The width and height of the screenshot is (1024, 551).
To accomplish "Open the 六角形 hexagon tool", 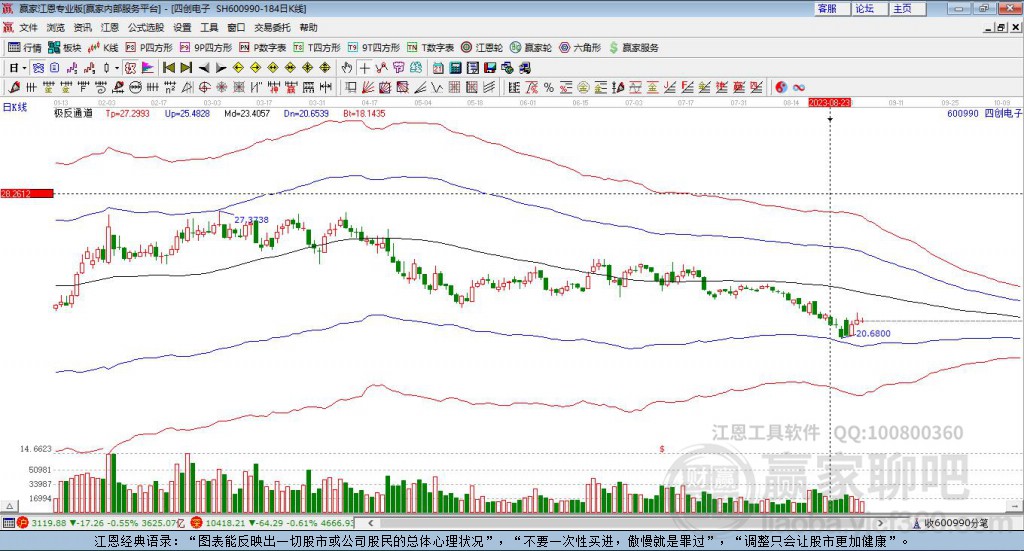I will click(x=579, y=47).
